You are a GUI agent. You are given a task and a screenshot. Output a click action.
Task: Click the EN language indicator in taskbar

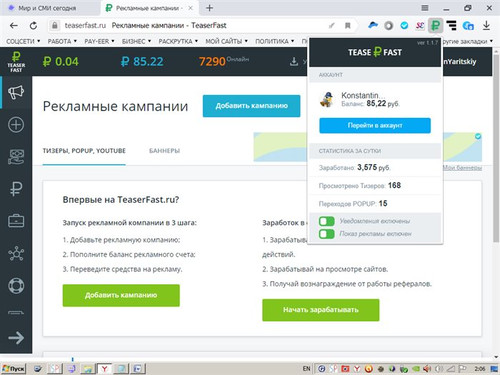click(x=306, y=369)
